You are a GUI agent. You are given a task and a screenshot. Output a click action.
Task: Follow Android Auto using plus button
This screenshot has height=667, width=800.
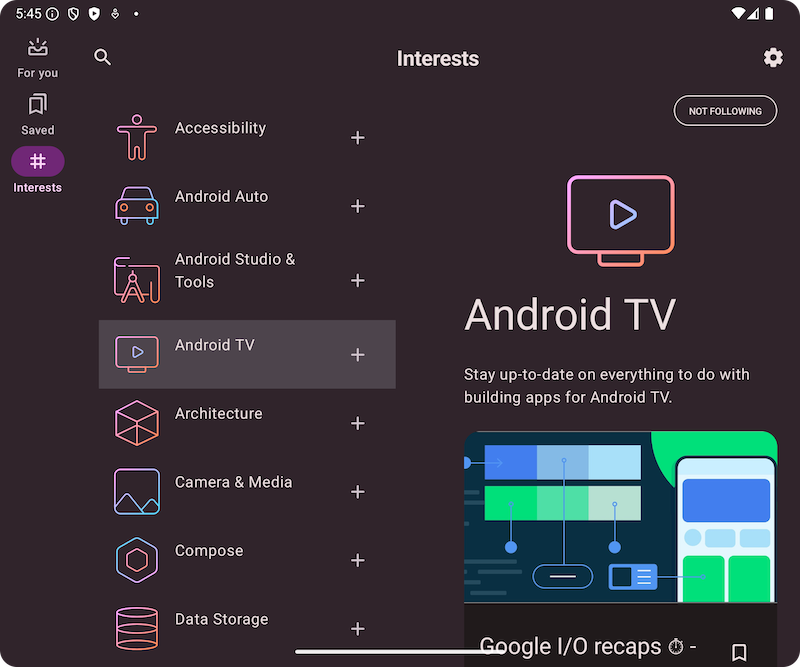coord(358,206)
